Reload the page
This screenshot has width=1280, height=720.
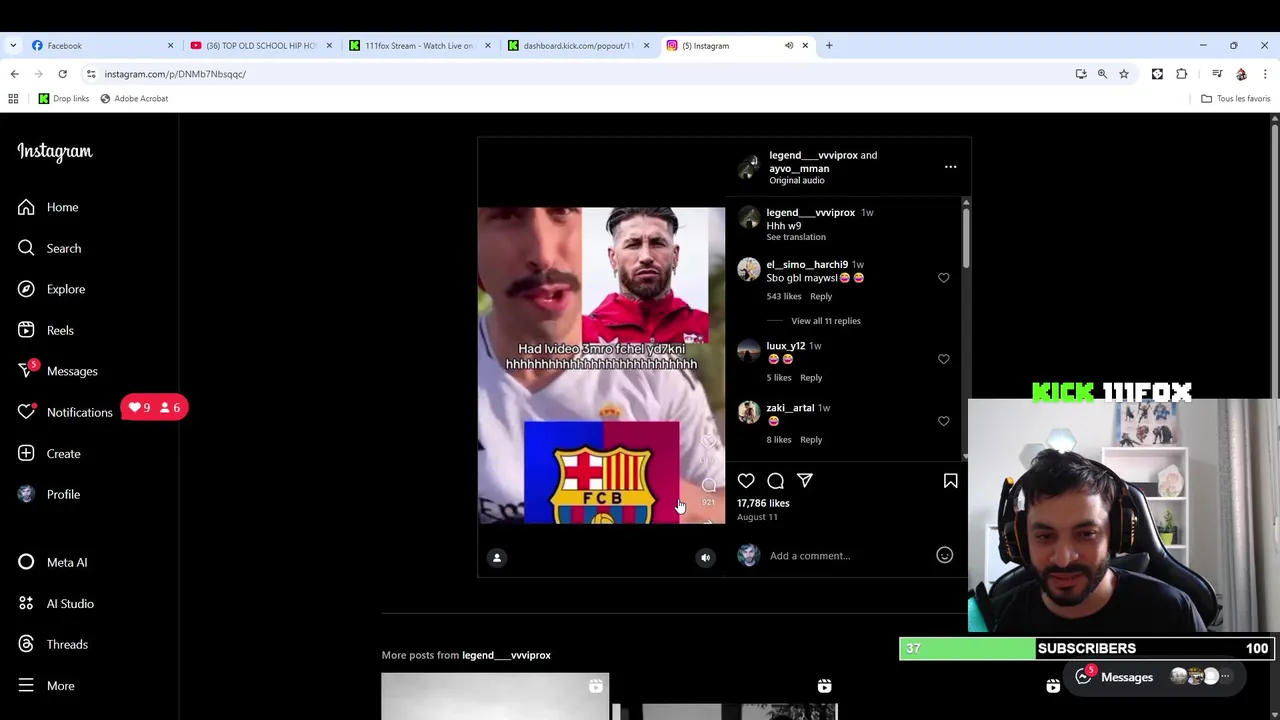tap(62, 74)
